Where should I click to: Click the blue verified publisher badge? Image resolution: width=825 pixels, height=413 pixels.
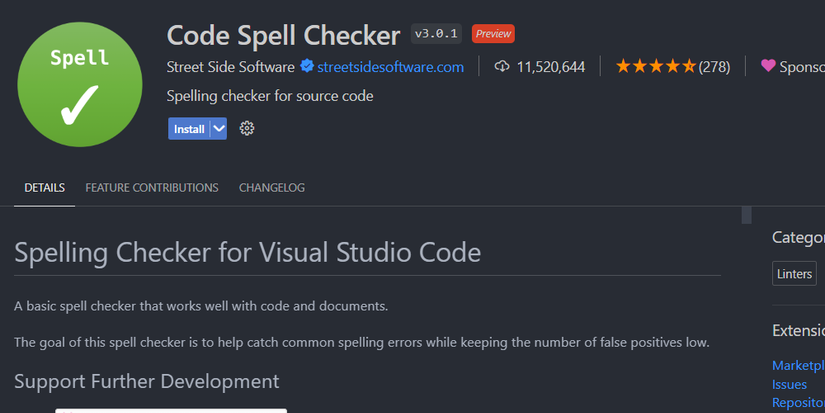click(x=307, y=67)
